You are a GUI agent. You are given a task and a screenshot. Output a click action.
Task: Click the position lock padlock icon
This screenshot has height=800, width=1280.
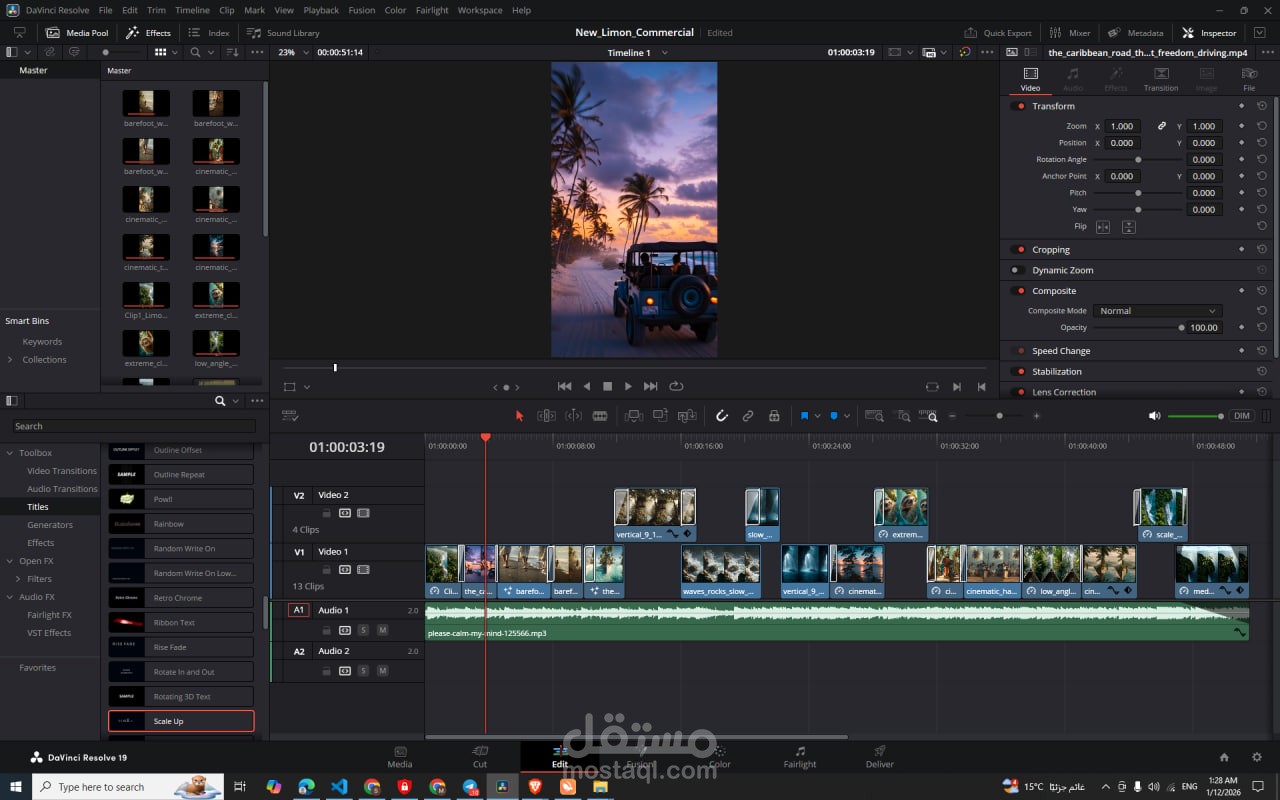[x=774, y=416]
